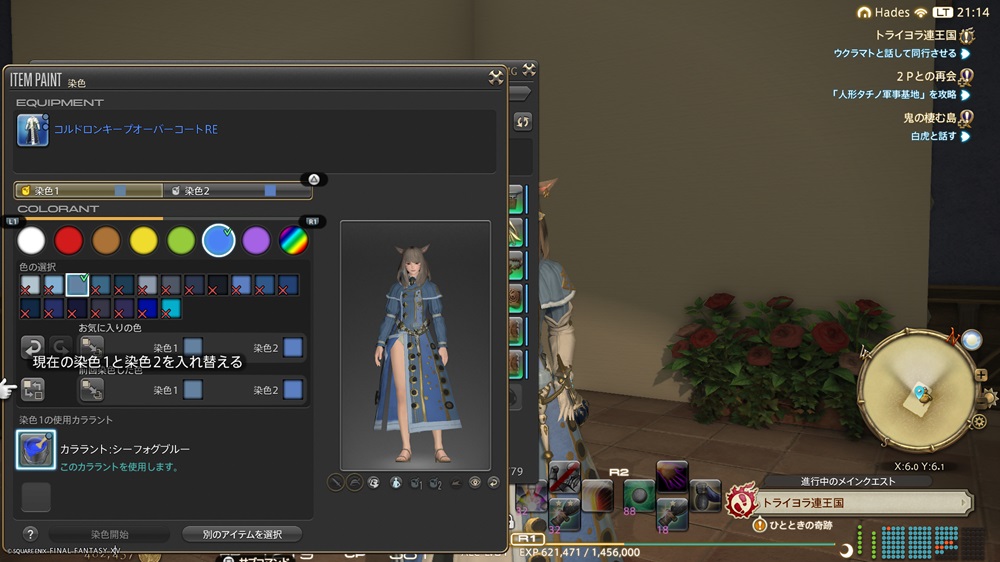The width and height of the screenshot is (1000, 562).
Task: Click the greyed-out redo arrow button
Action: coord(61,347)
